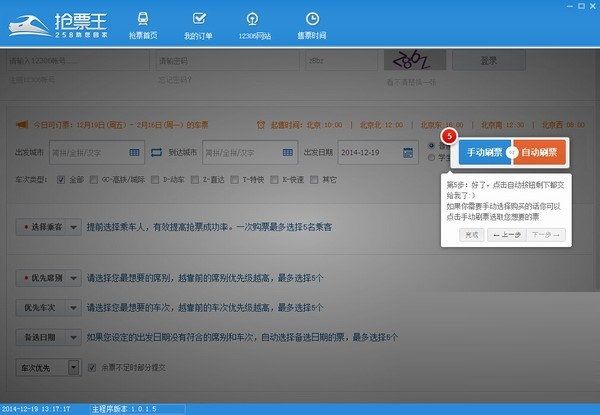
Task: Go to previous step 上一步
Action: (x=507, y=235)
